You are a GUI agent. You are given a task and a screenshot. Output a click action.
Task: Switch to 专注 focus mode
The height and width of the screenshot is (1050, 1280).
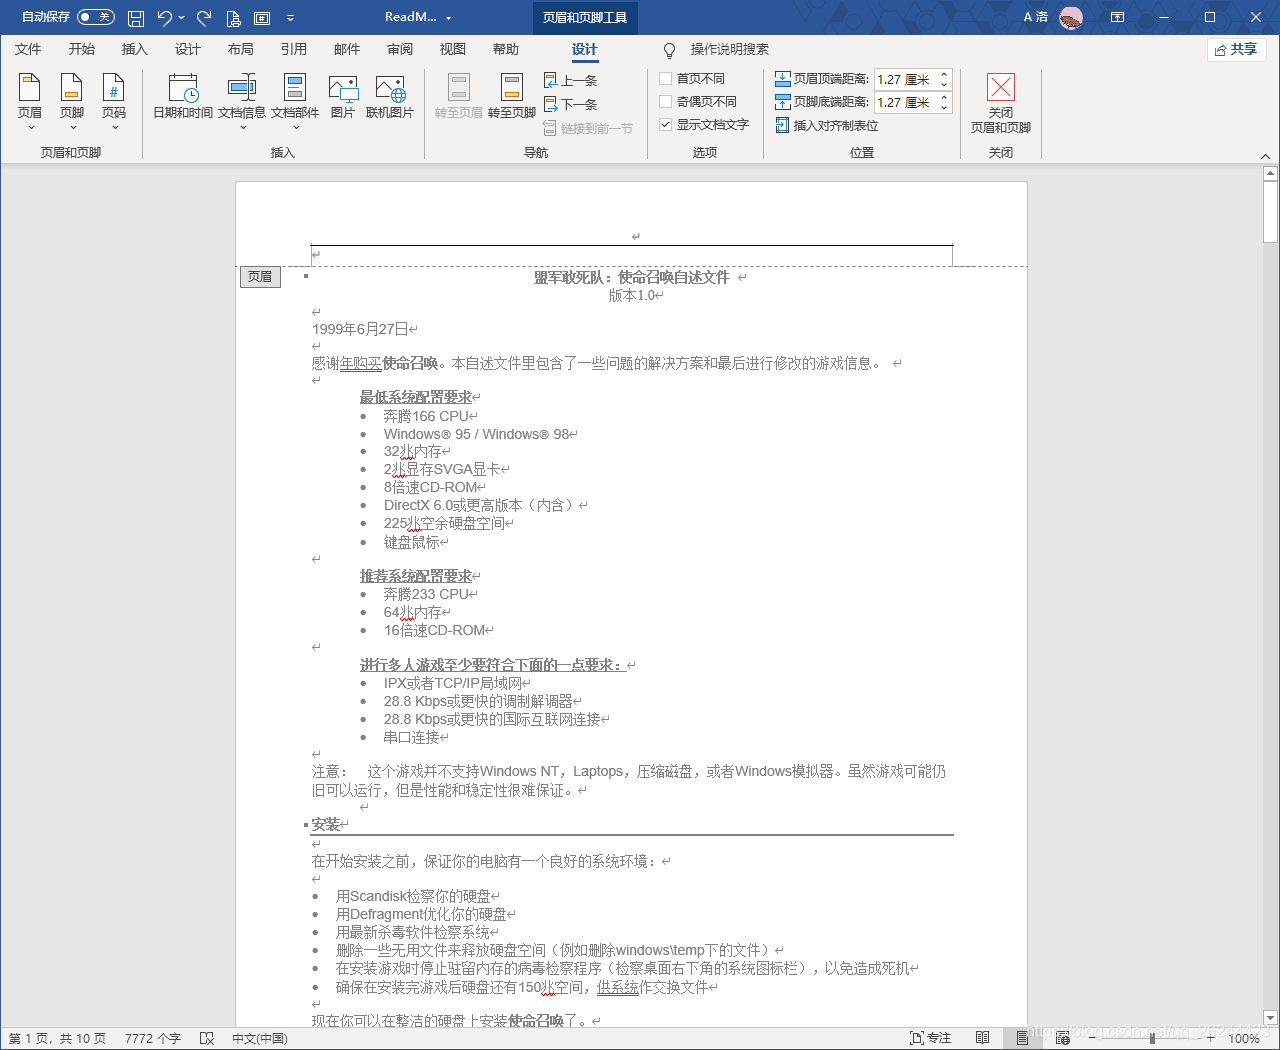(930, 1038)
